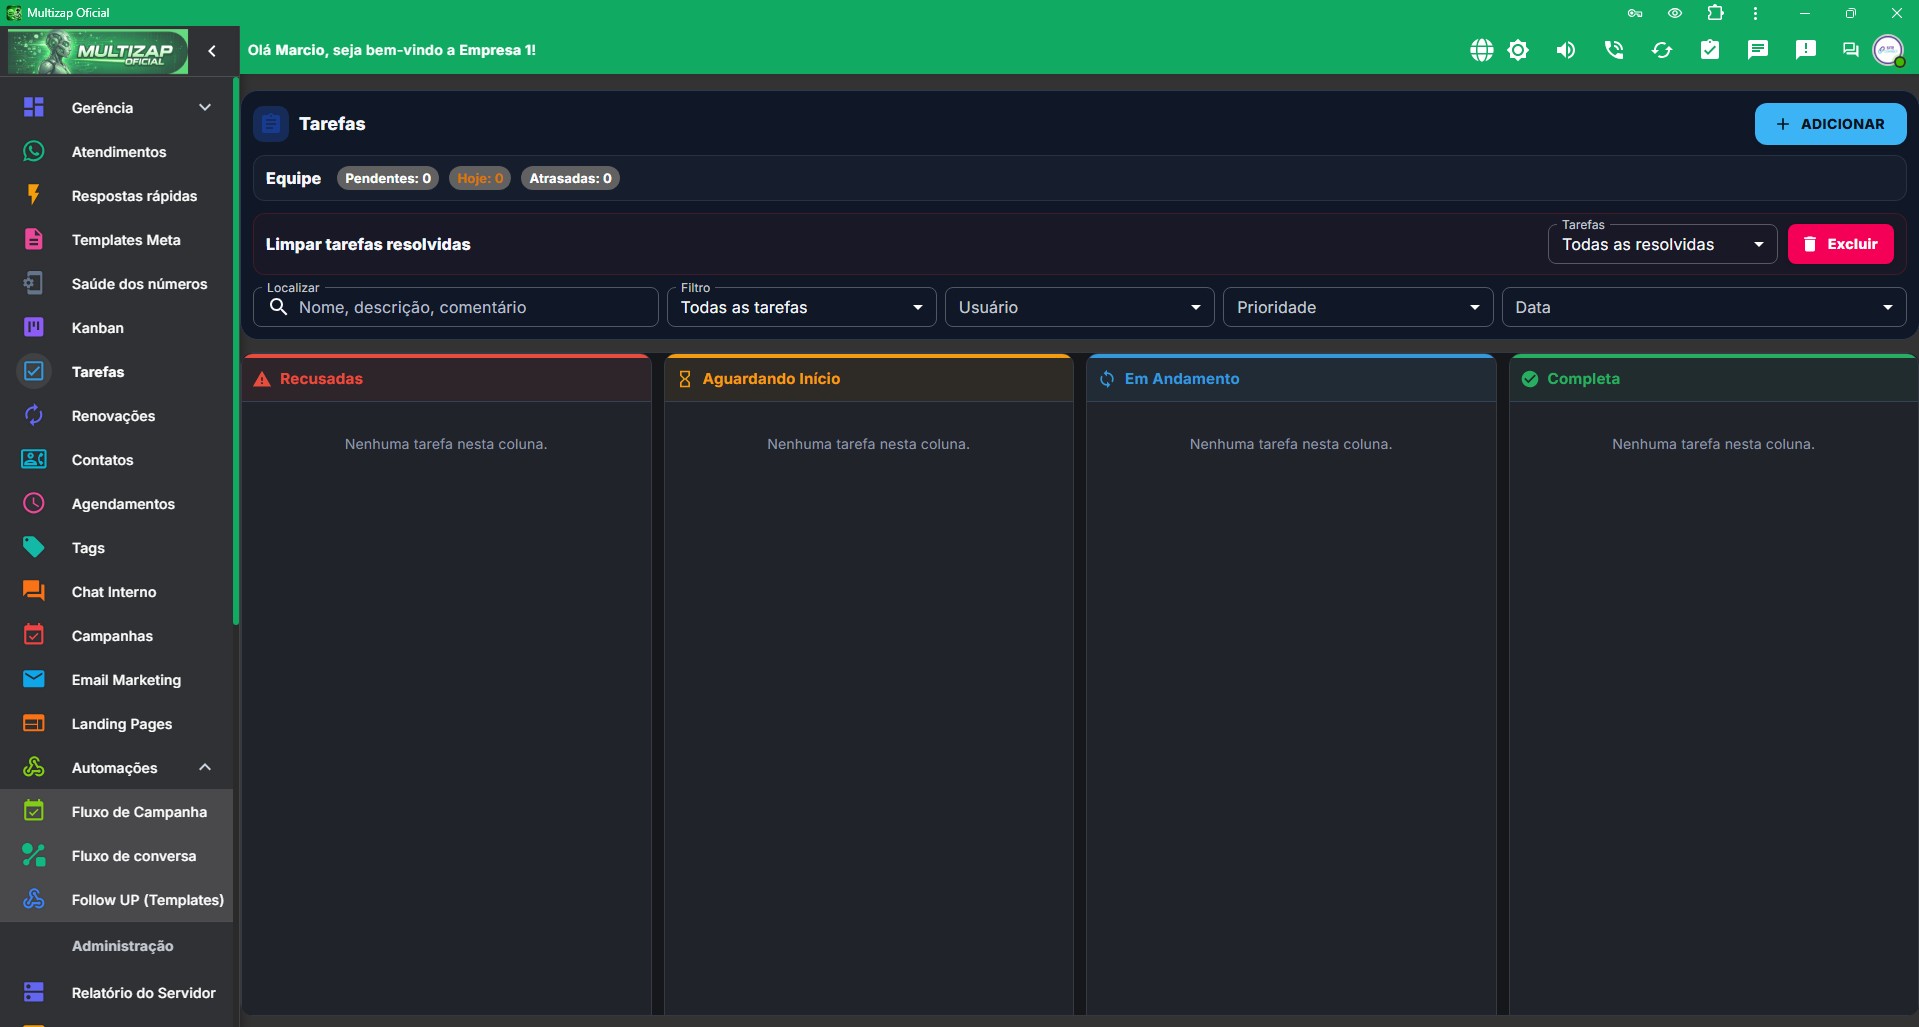Open the Filtro Todas as tarefas dropdown
The image size is (1919, 1027).
(801, 307)
